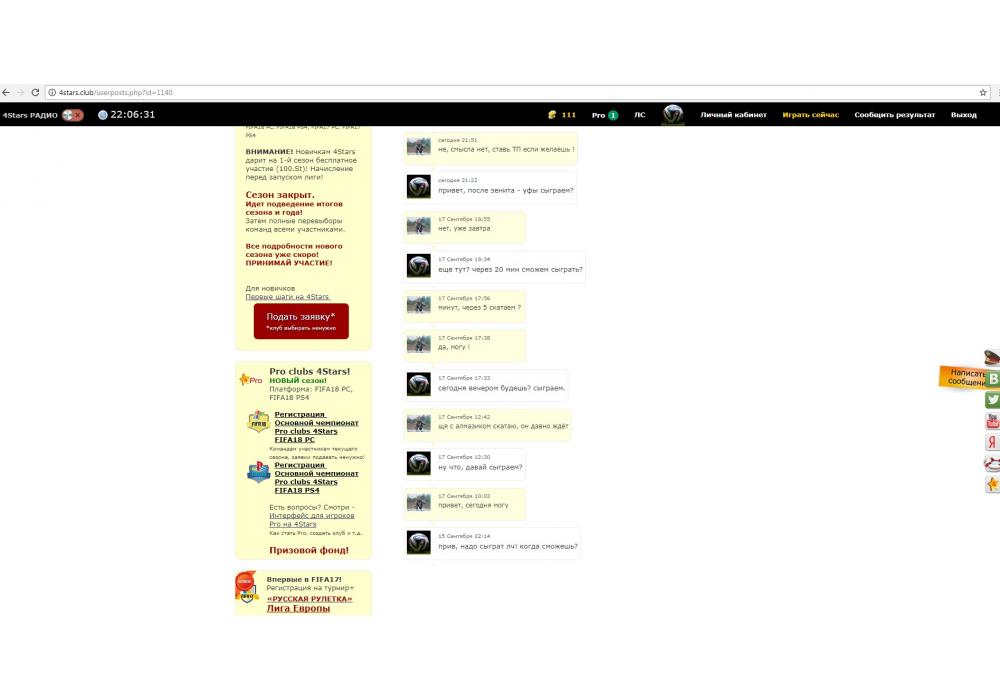The height and width of the screenshot is (700, 1000).
Task: Click avatar of message 'не, смысла нет'
Action: point(418,146)
